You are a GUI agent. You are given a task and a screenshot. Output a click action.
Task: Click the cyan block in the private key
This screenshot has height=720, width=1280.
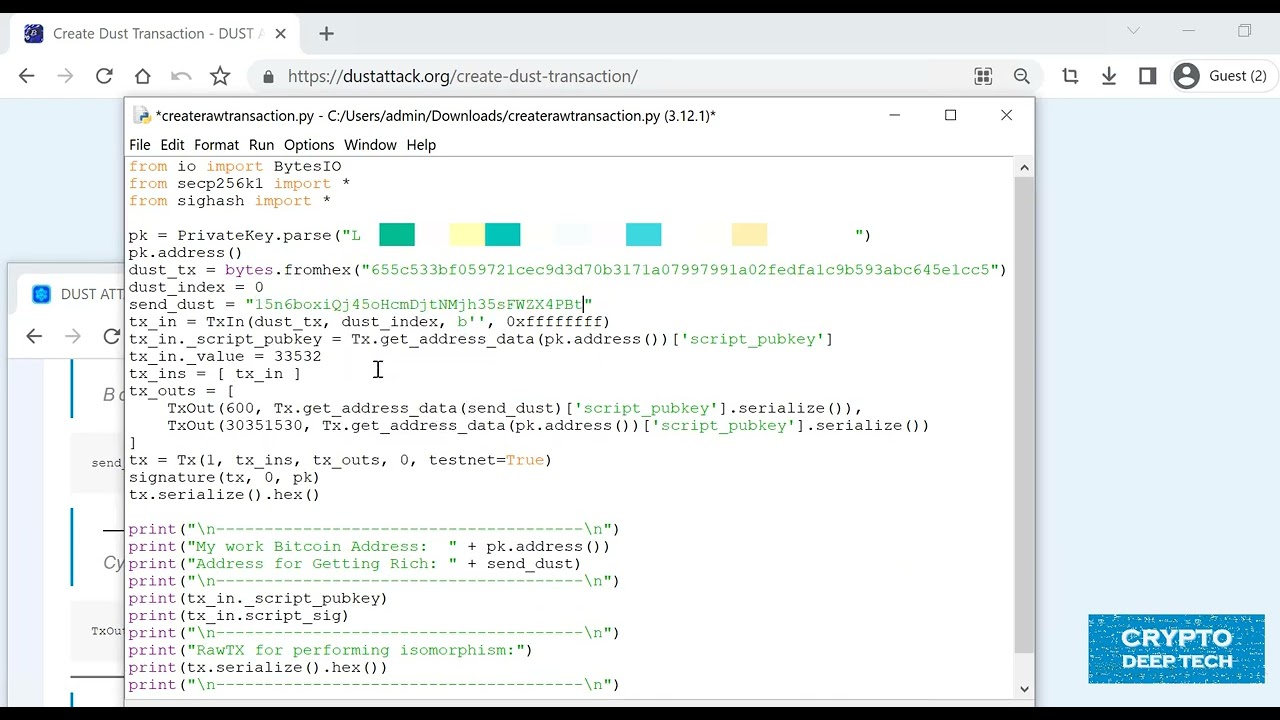644,235
